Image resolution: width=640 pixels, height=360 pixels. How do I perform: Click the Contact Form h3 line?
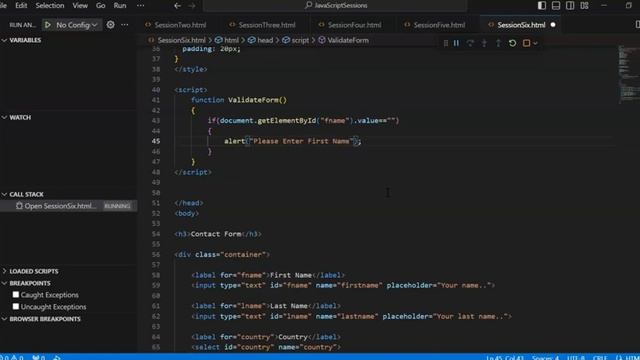(x=218, y=234)
